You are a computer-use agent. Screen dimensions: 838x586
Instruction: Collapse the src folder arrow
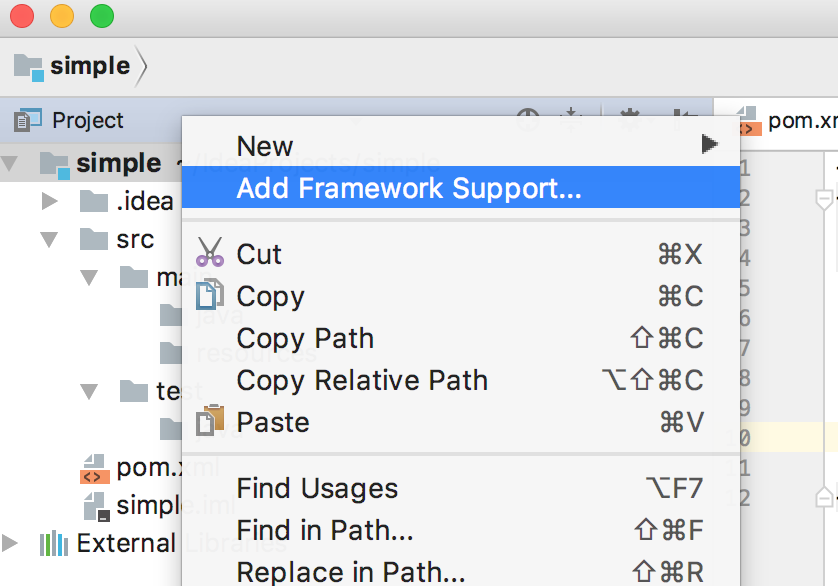click(x=49, y=240)
